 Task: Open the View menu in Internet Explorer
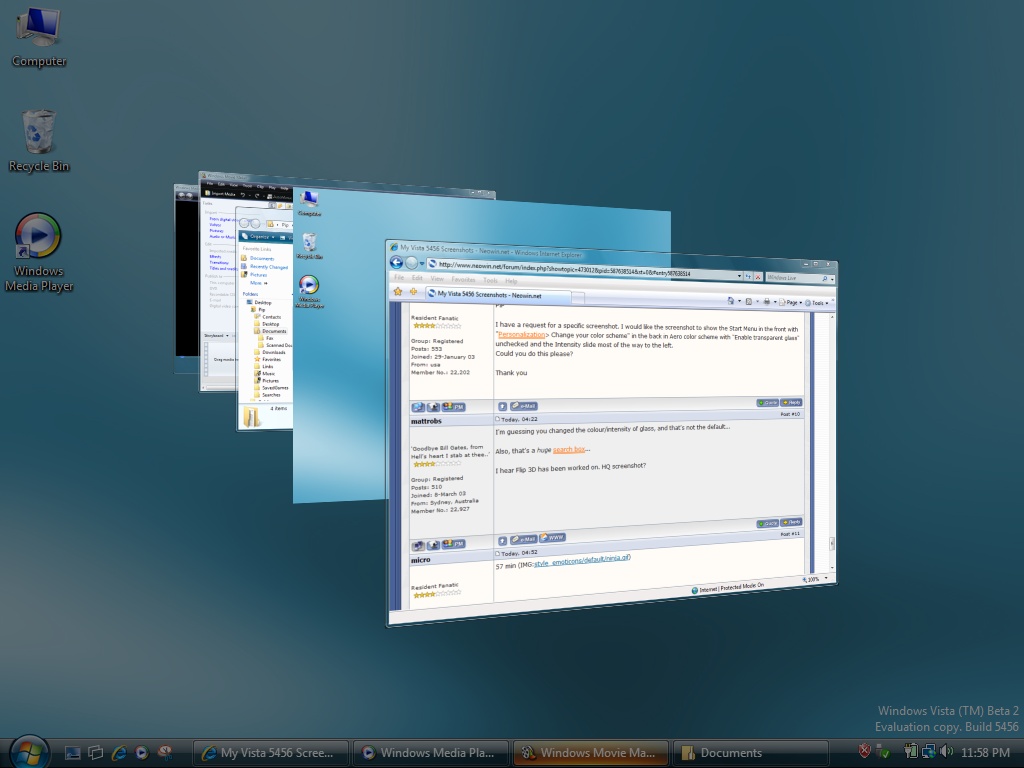click(x=437, y=278)
